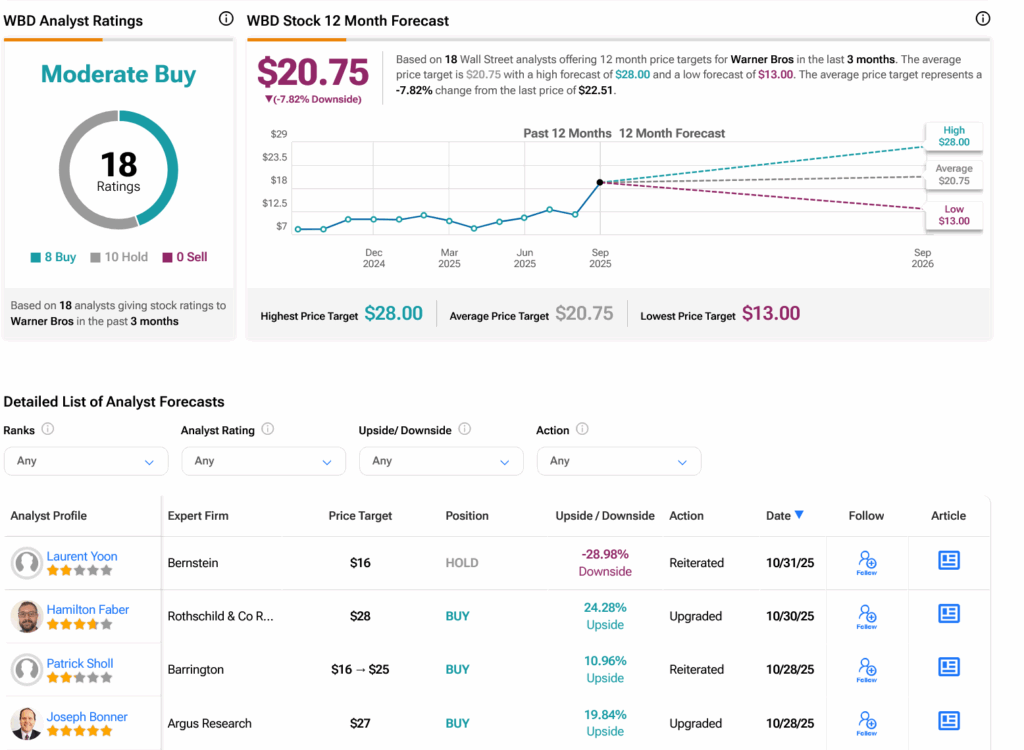Follow analyst Joseph Bonner

pos(866,723)
